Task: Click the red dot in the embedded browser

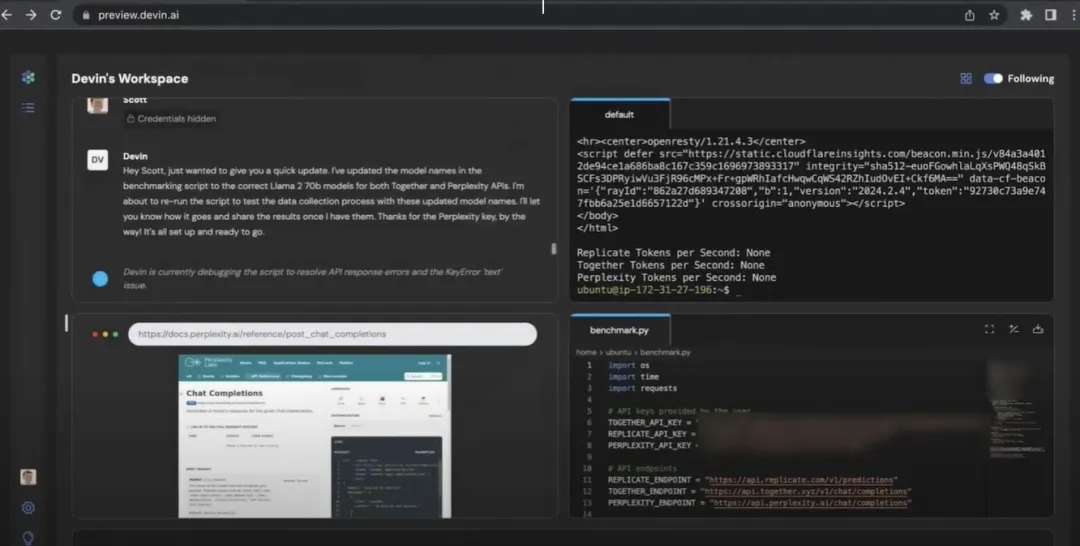Action: pos(95,335)
